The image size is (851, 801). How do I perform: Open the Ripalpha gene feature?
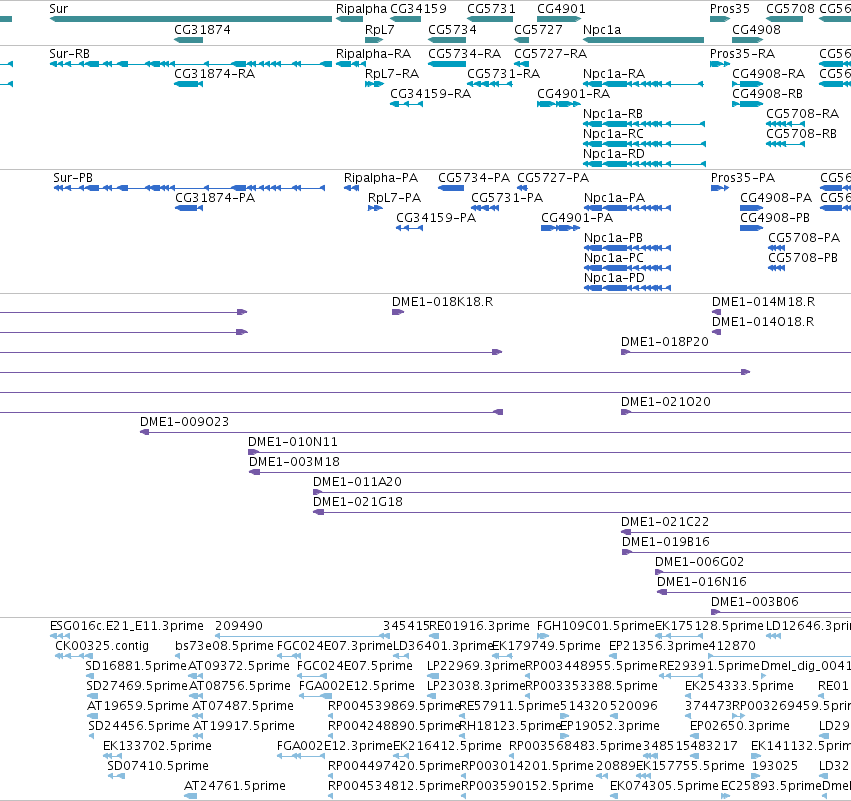(349, 19)
